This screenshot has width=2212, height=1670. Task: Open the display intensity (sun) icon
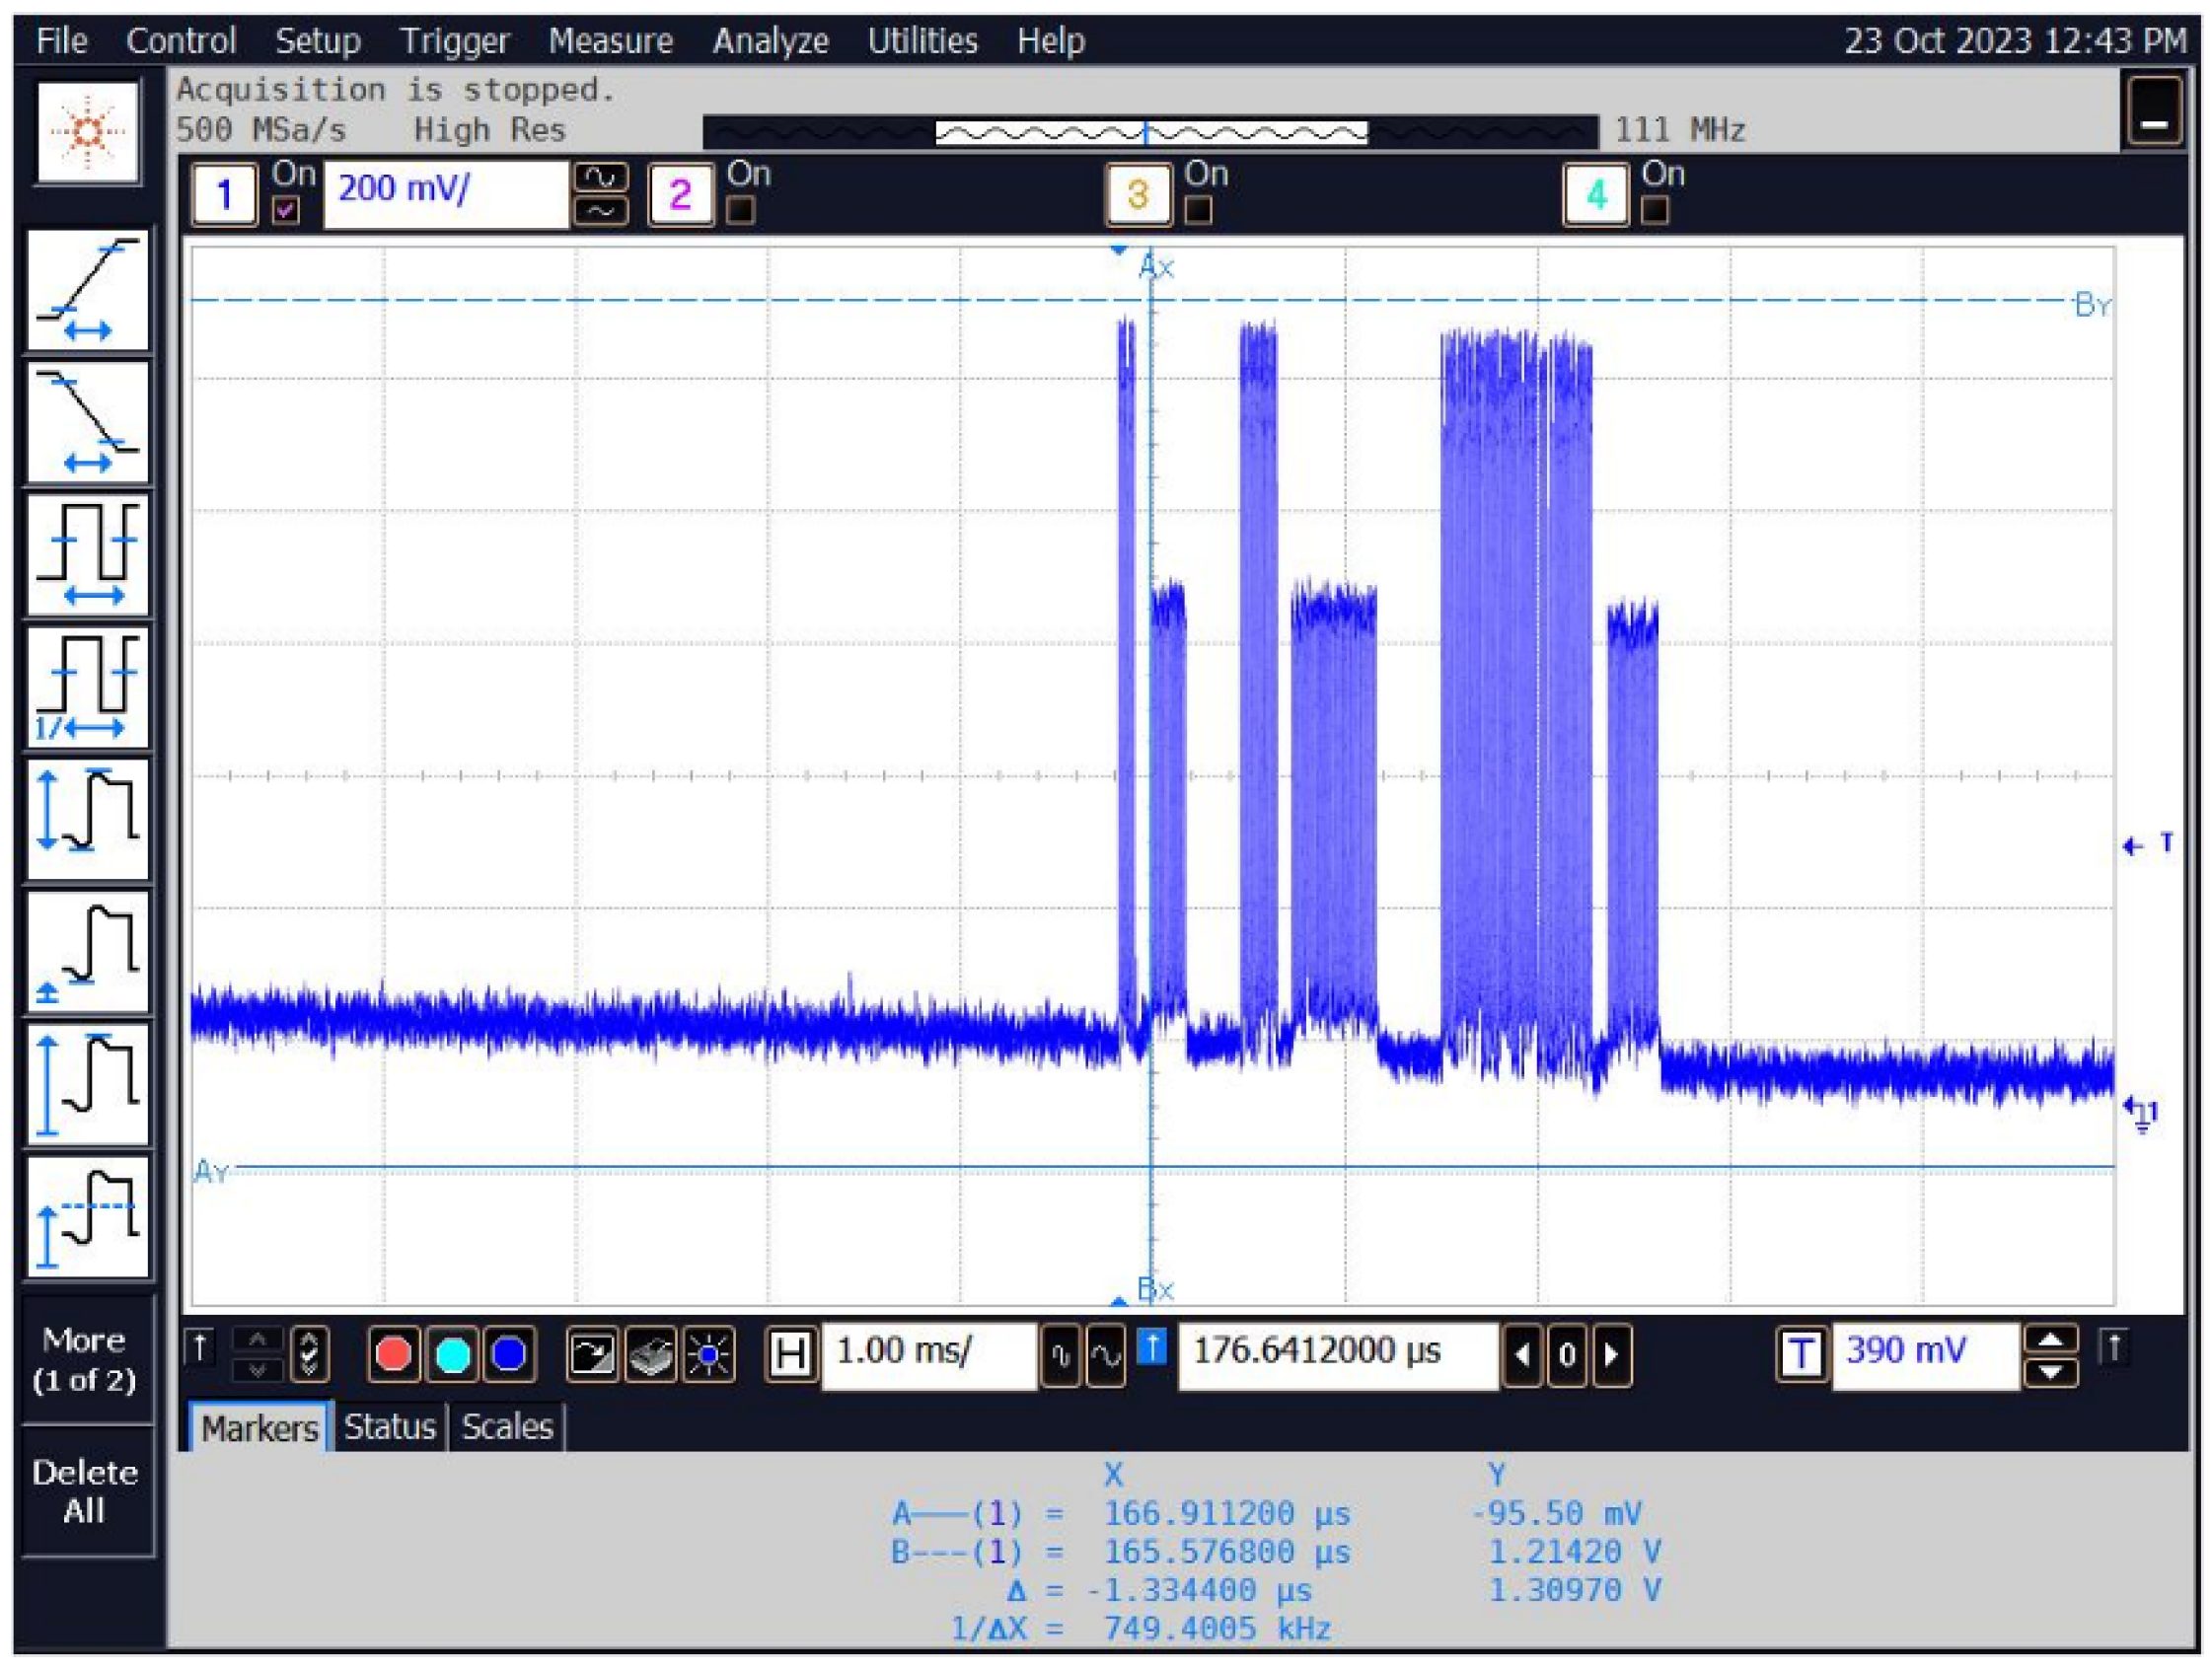click(710, 1355)
